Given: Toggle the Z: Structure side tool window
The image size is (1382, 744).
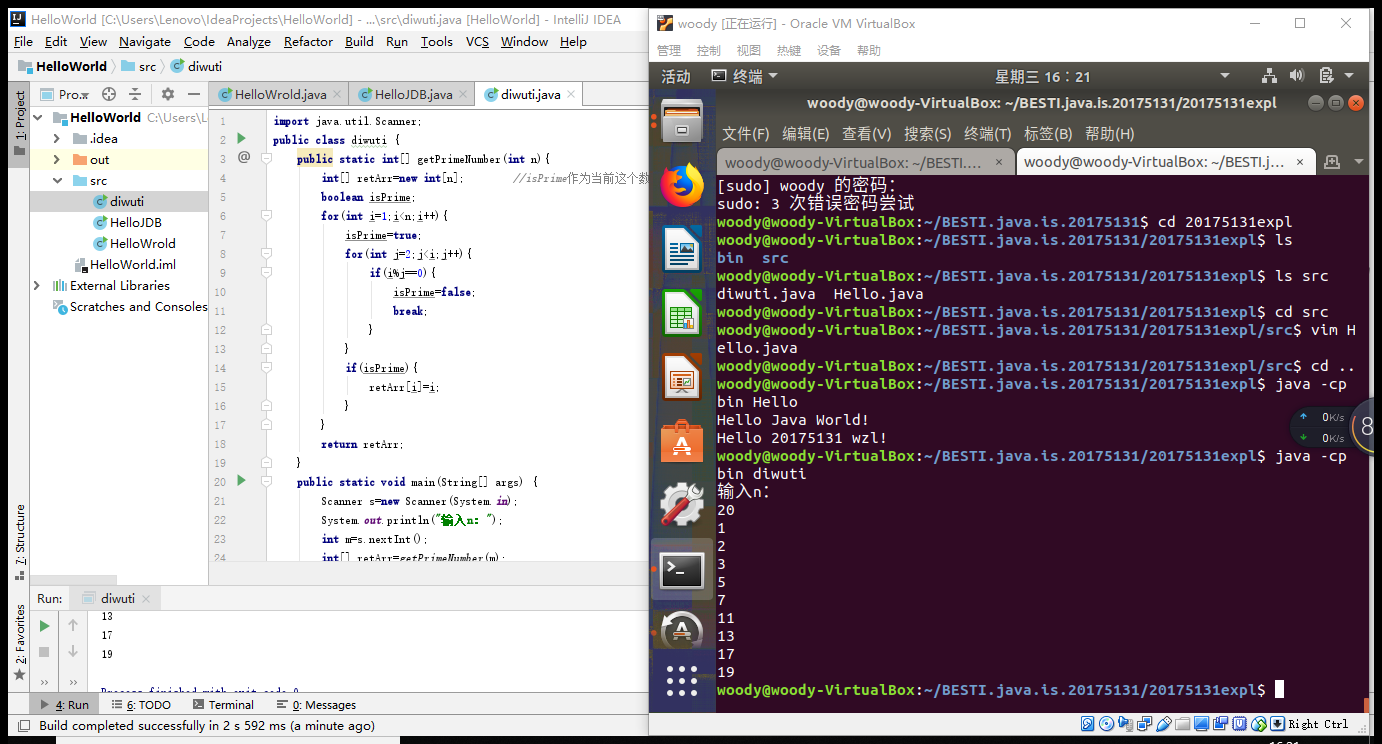Looking at the screenshot, I should pos(19,542).
